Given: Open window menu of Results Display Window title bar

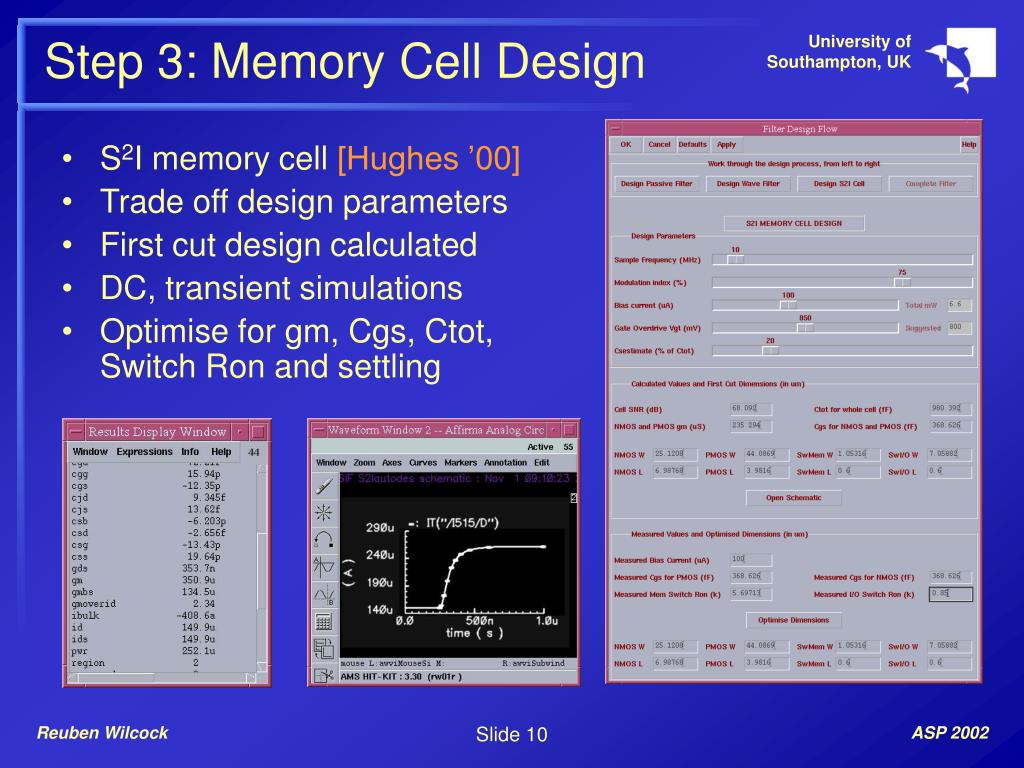Looking at the screenshot, I should coord(76,432).
